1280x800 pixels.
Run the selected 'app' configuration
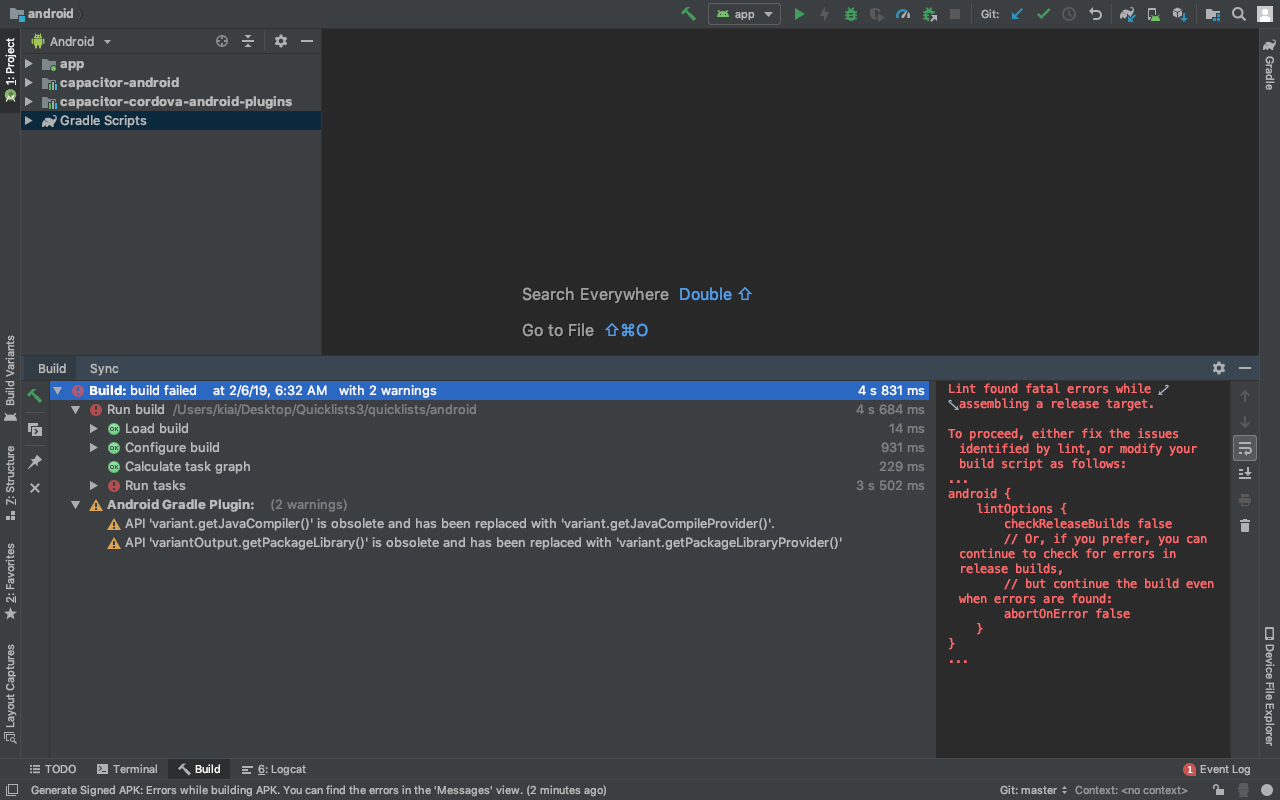click(x=797, y=14)
